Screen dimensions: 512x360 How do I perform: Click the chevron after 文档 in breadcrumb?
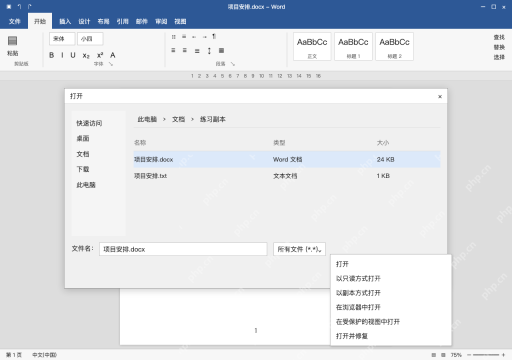click(192, 119)
